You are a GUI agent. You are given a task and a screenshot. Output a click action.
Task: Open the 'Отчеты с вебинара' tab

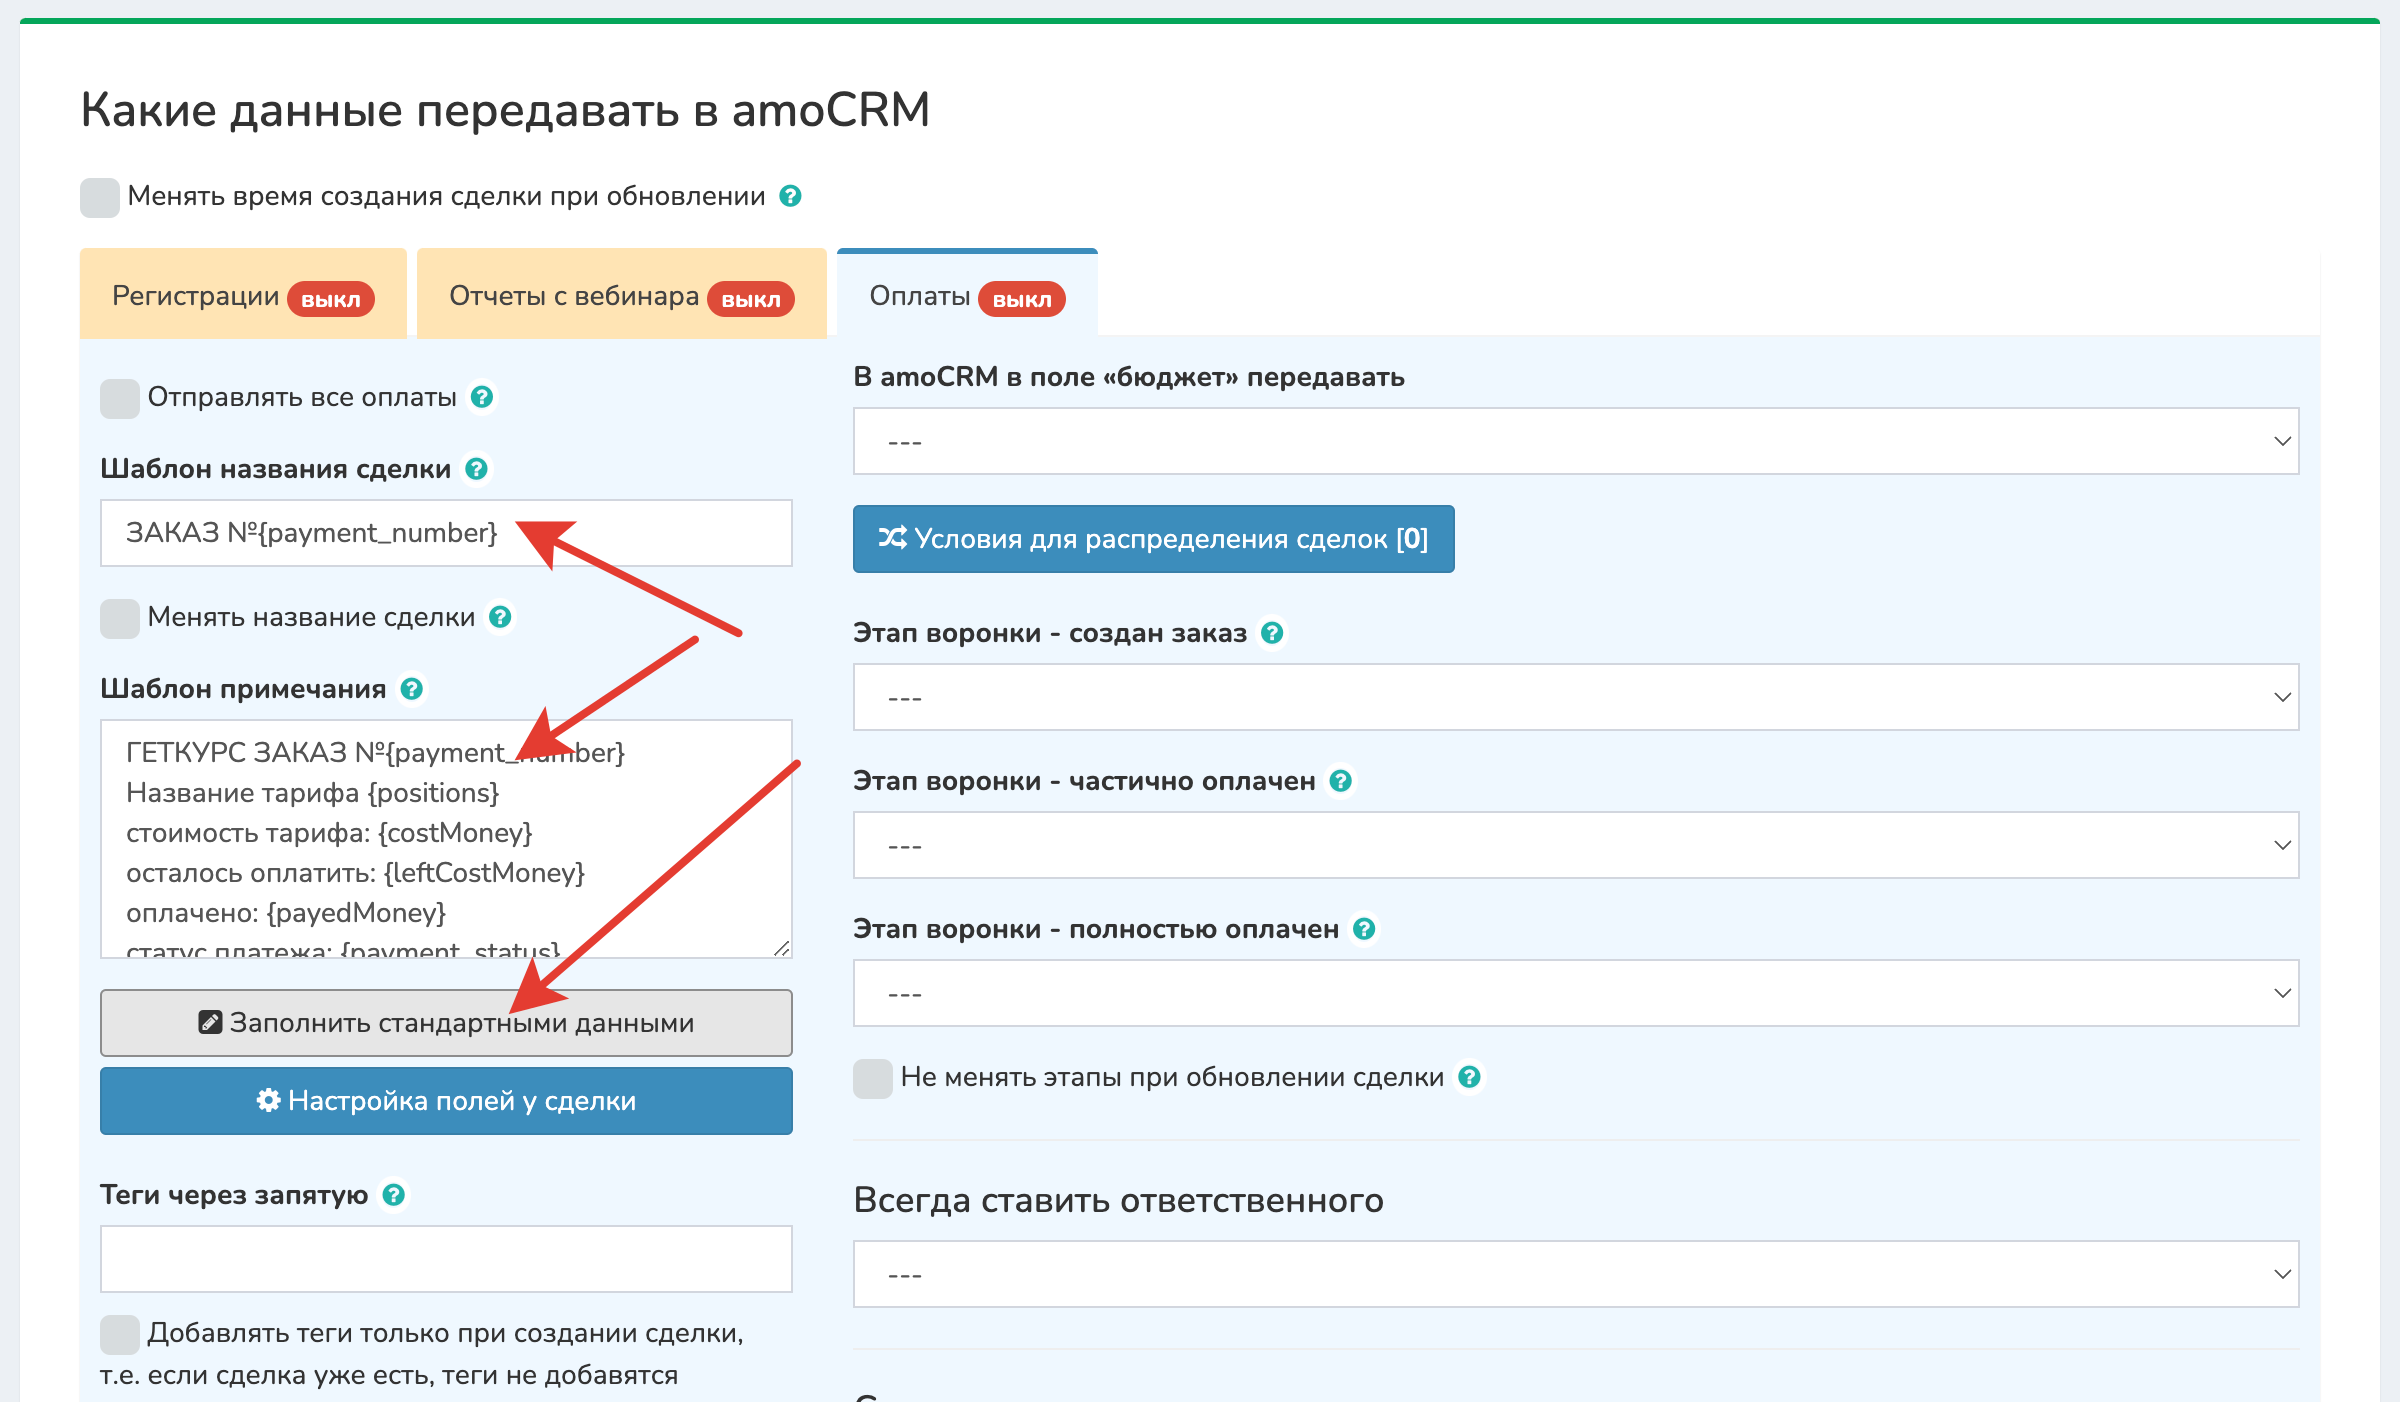621,296
